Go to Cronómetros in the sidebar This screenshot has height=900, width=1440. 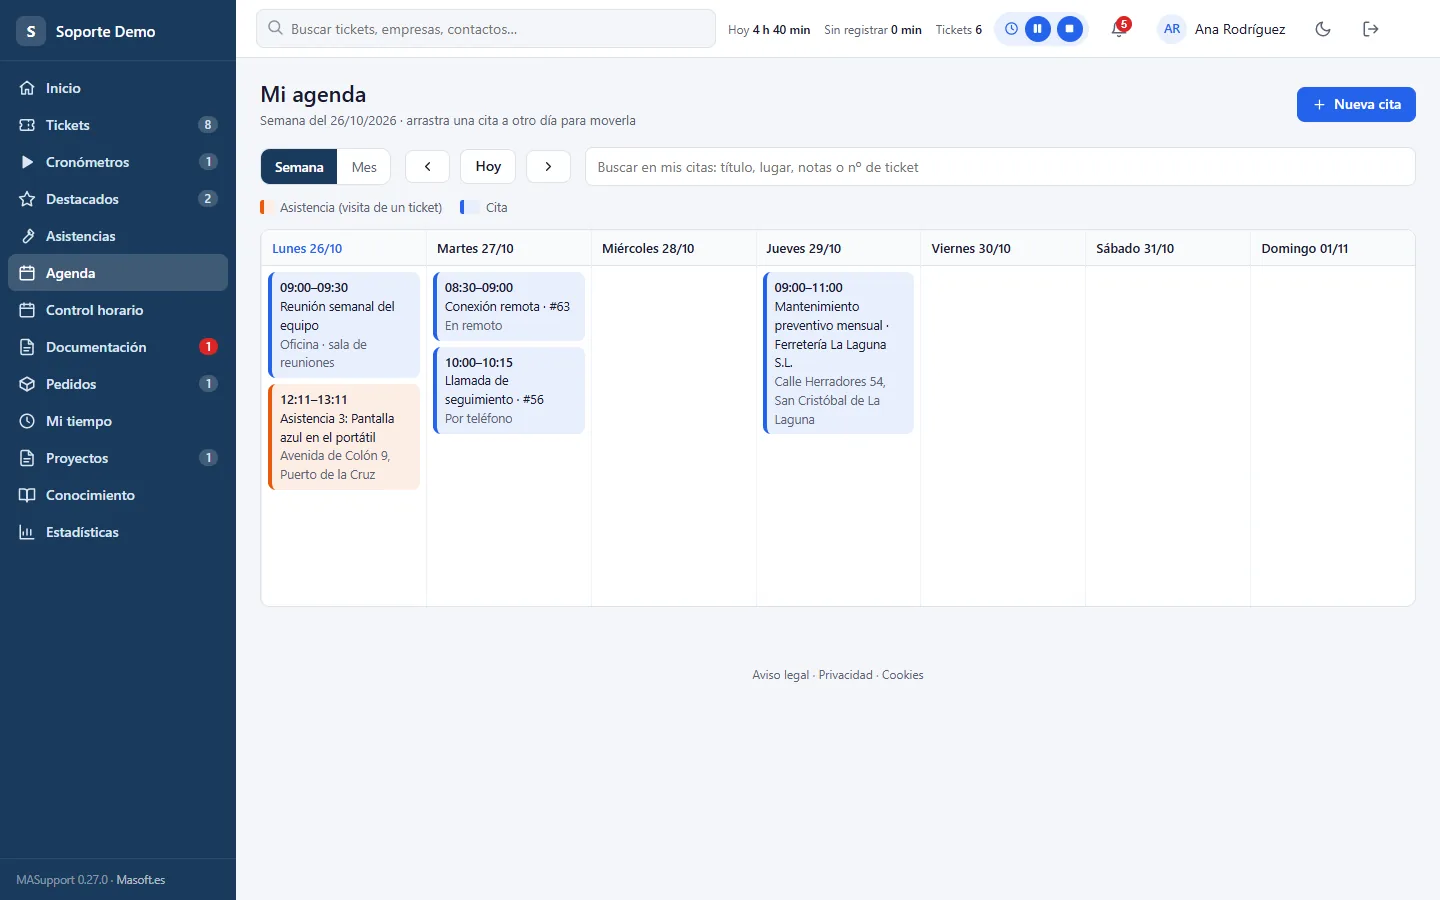pyautogui.click(x=118, y=162)
